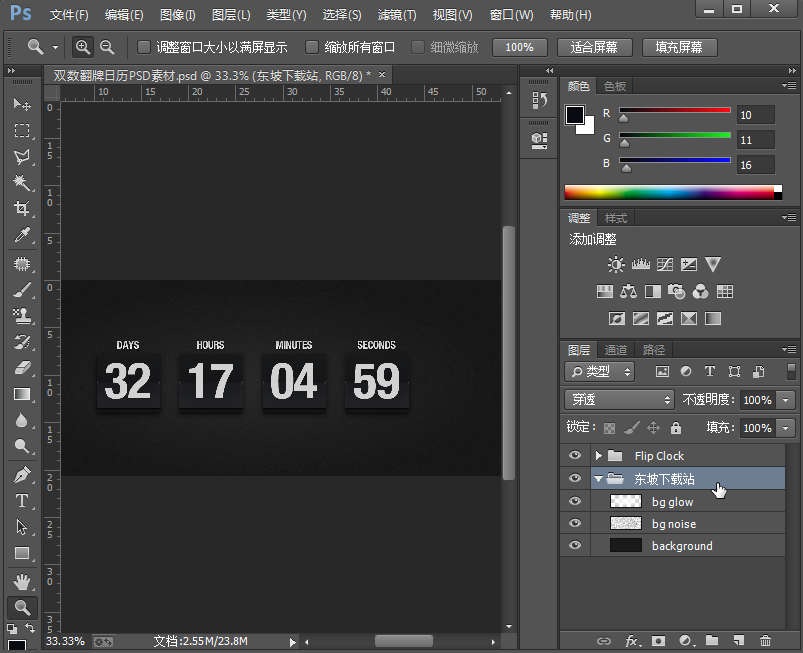Enable 缩放所有窗口 checkbox
This screenshot has height=653, width=803.
[312, 47]
